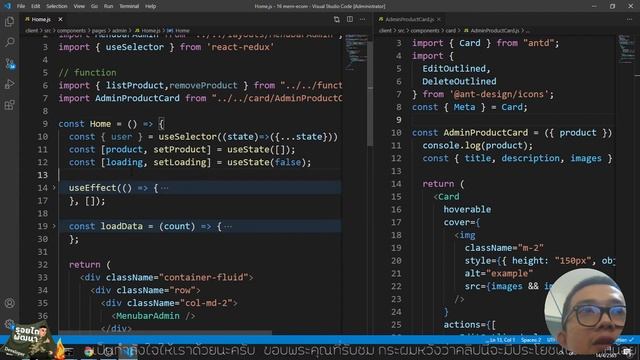
Task: Place cursor on empty line 13 in Home.js
Action: 200,175
